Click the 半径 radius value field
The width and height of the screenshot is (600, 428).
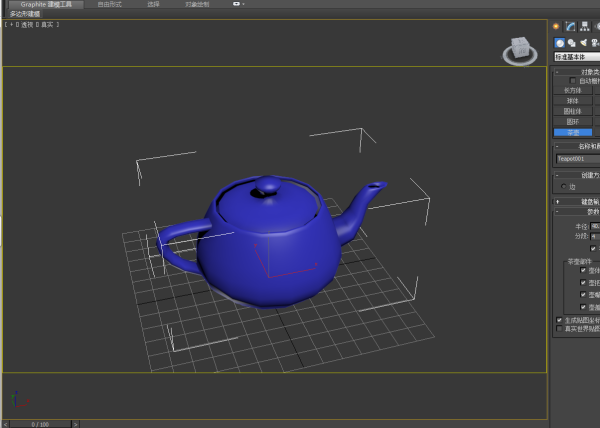pos(595,226)
